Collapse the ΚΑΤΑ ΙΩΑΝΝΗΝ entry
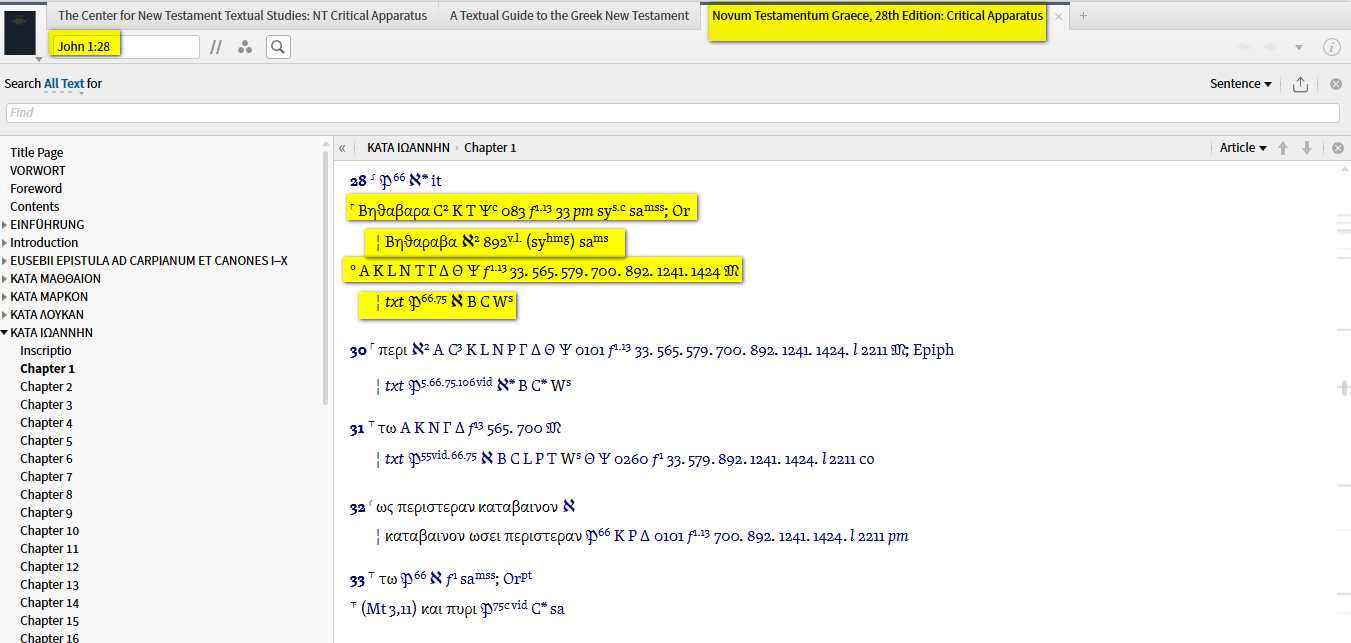The width and height of the screenshot is (1351, 643). [5, 333]
